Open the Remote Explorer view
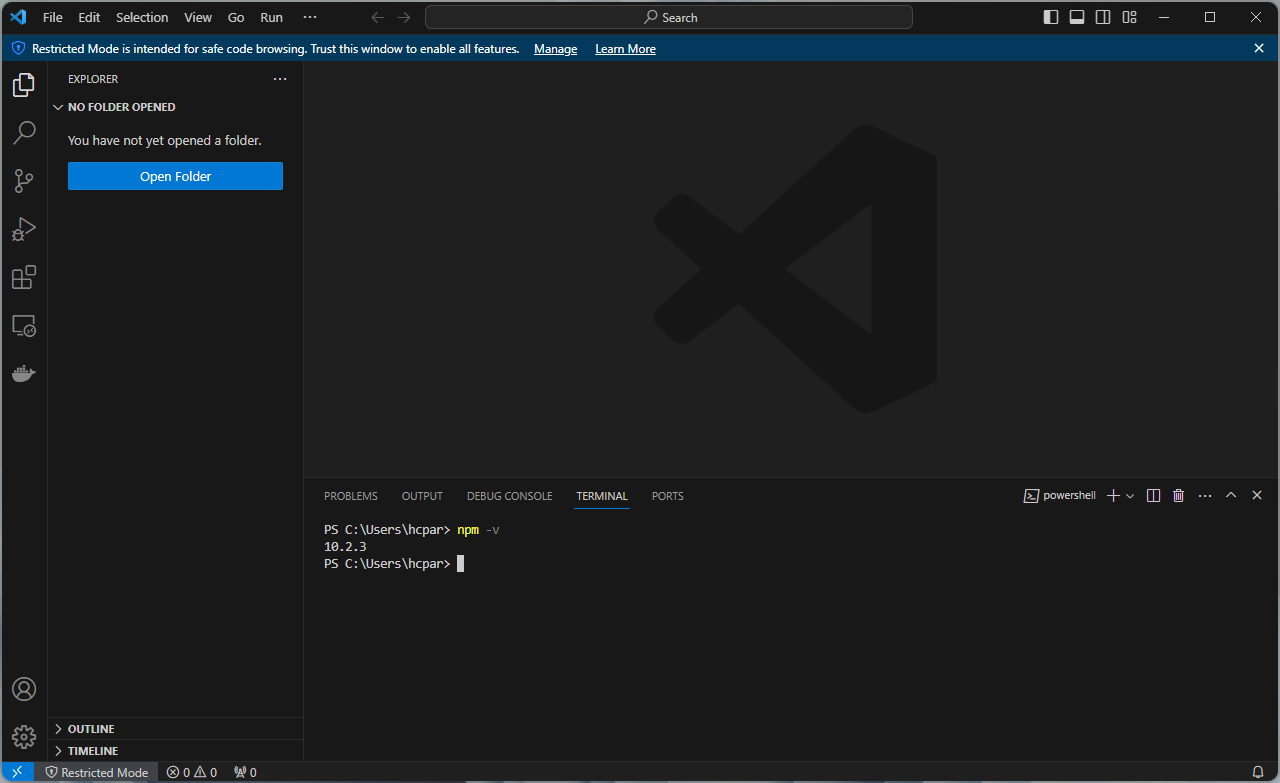 coord(24,325)
